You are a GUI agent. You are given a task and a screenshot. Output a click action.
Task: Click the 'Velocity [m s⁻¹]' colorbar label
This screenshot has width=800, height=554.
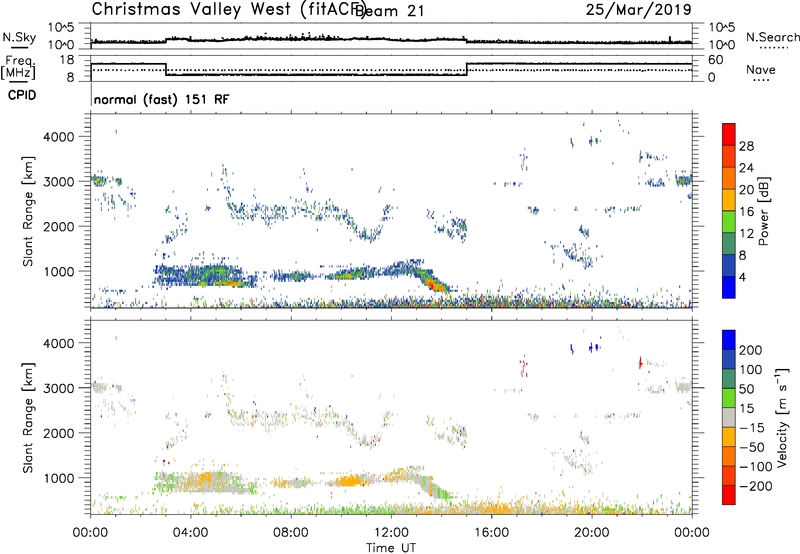[x=782, y=417]
